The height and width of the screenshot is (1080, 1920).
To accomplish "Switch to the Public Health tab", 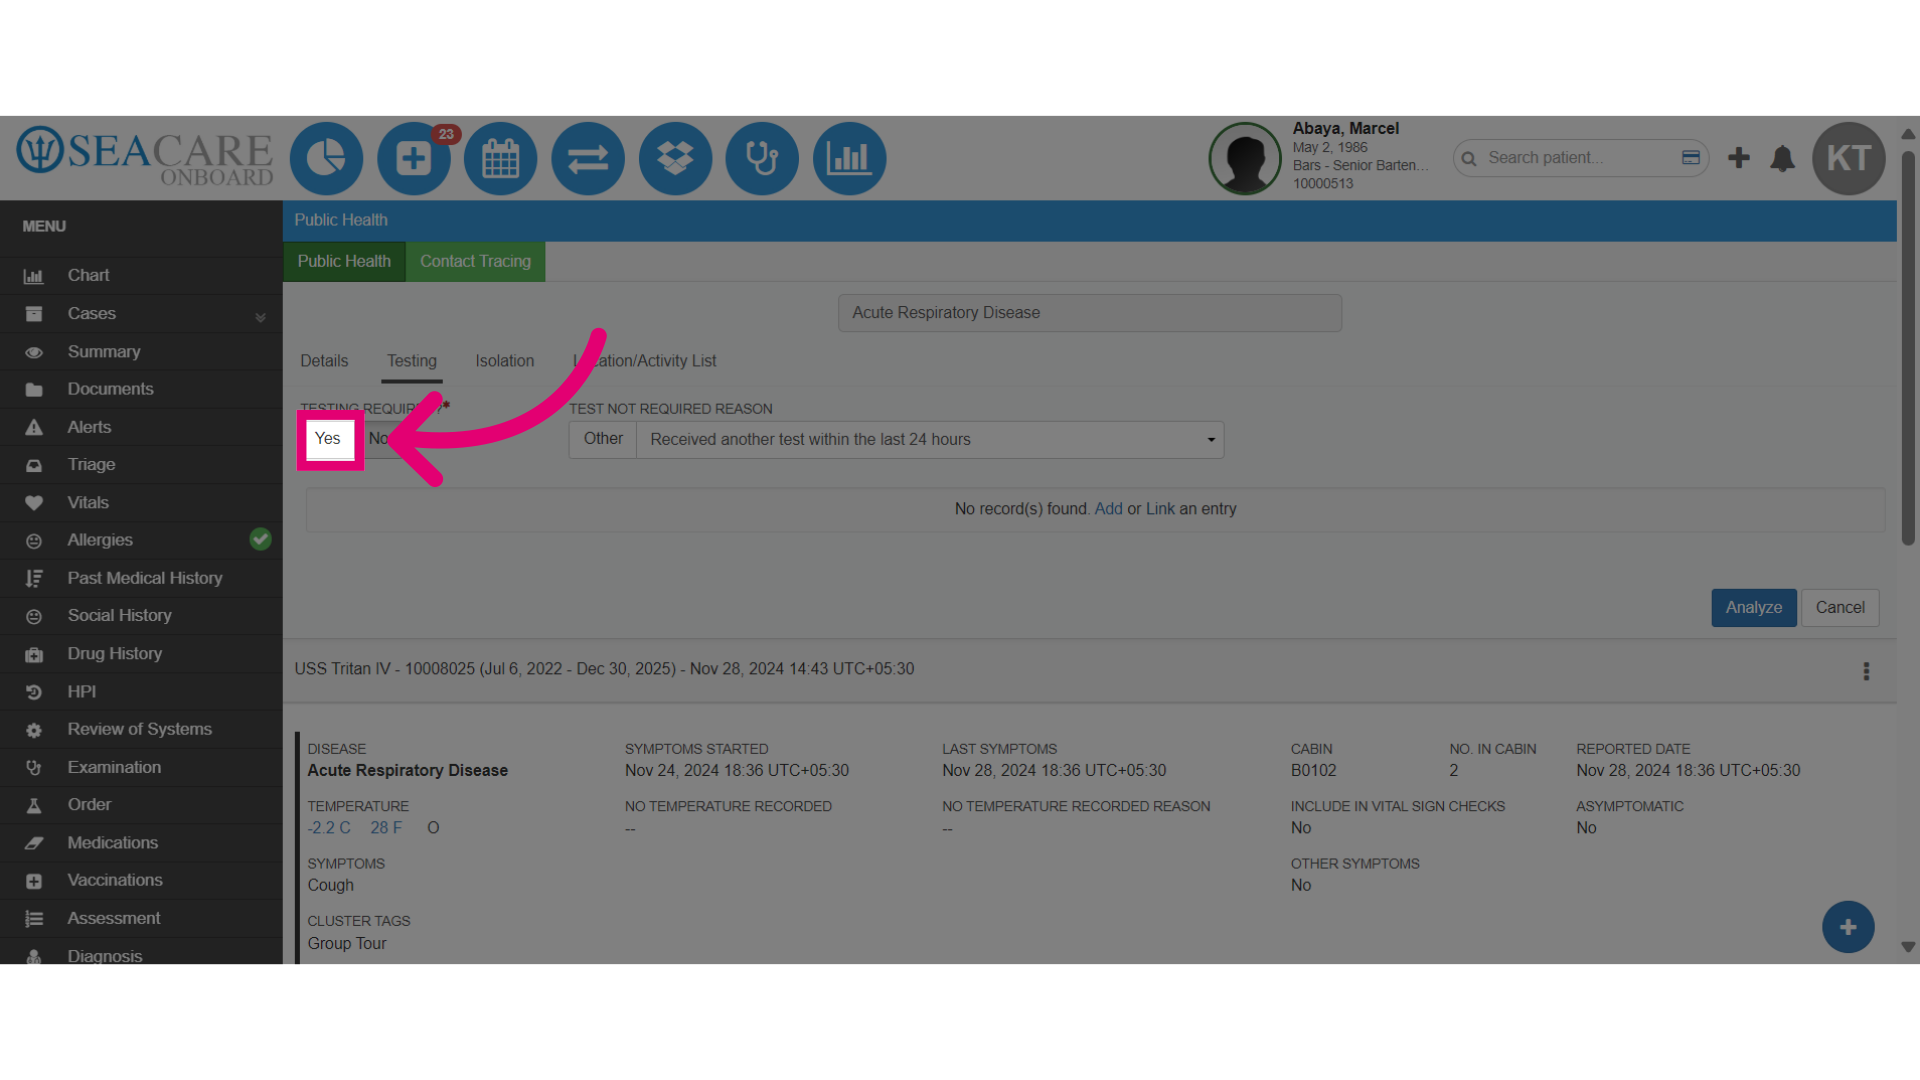I will pyautogui.click(x=344, y=261).
